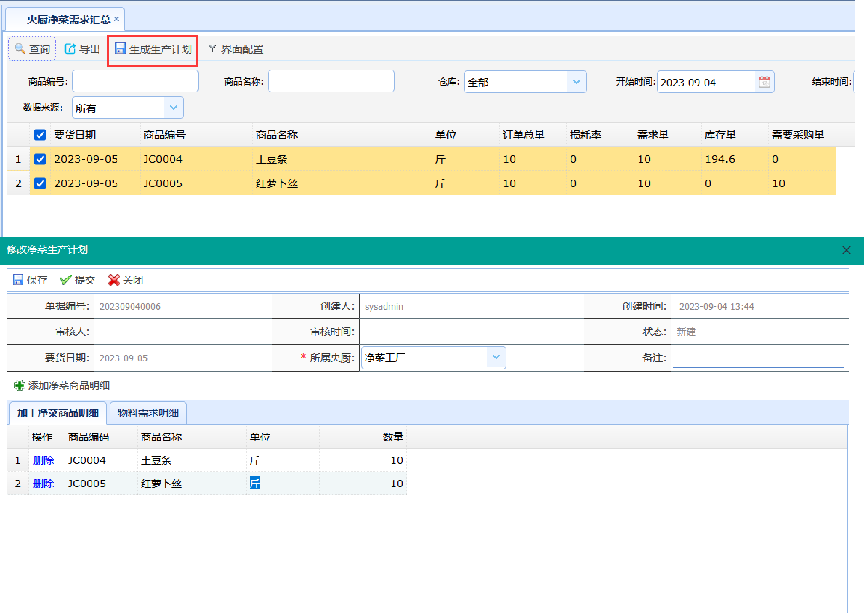Click the 状态 value 新建

686,332
